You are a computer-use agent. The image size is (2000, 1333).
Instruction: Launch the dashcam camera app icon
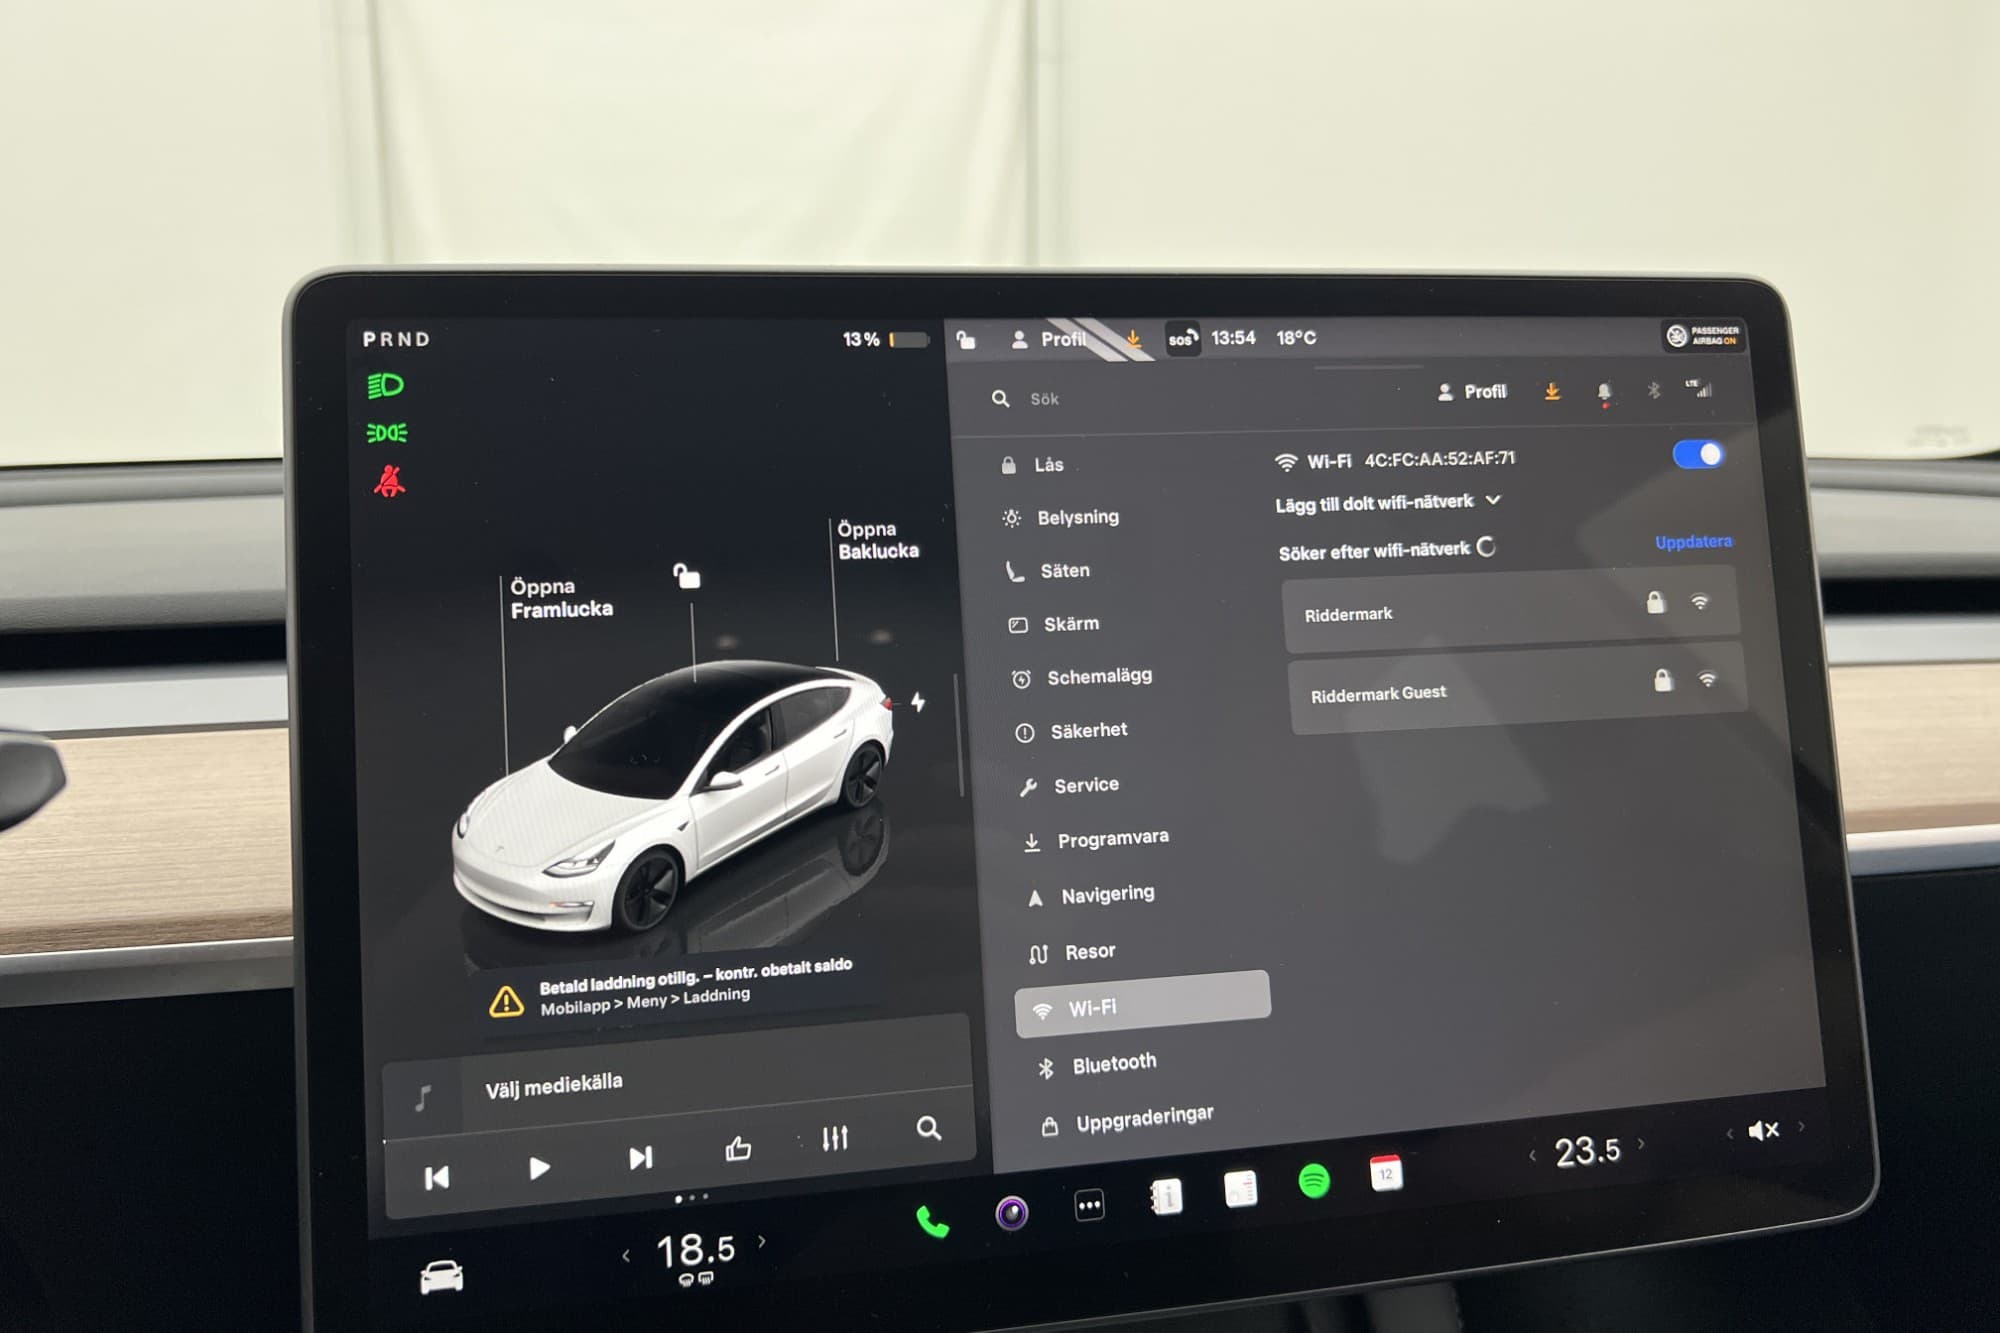(1011, 1213)
